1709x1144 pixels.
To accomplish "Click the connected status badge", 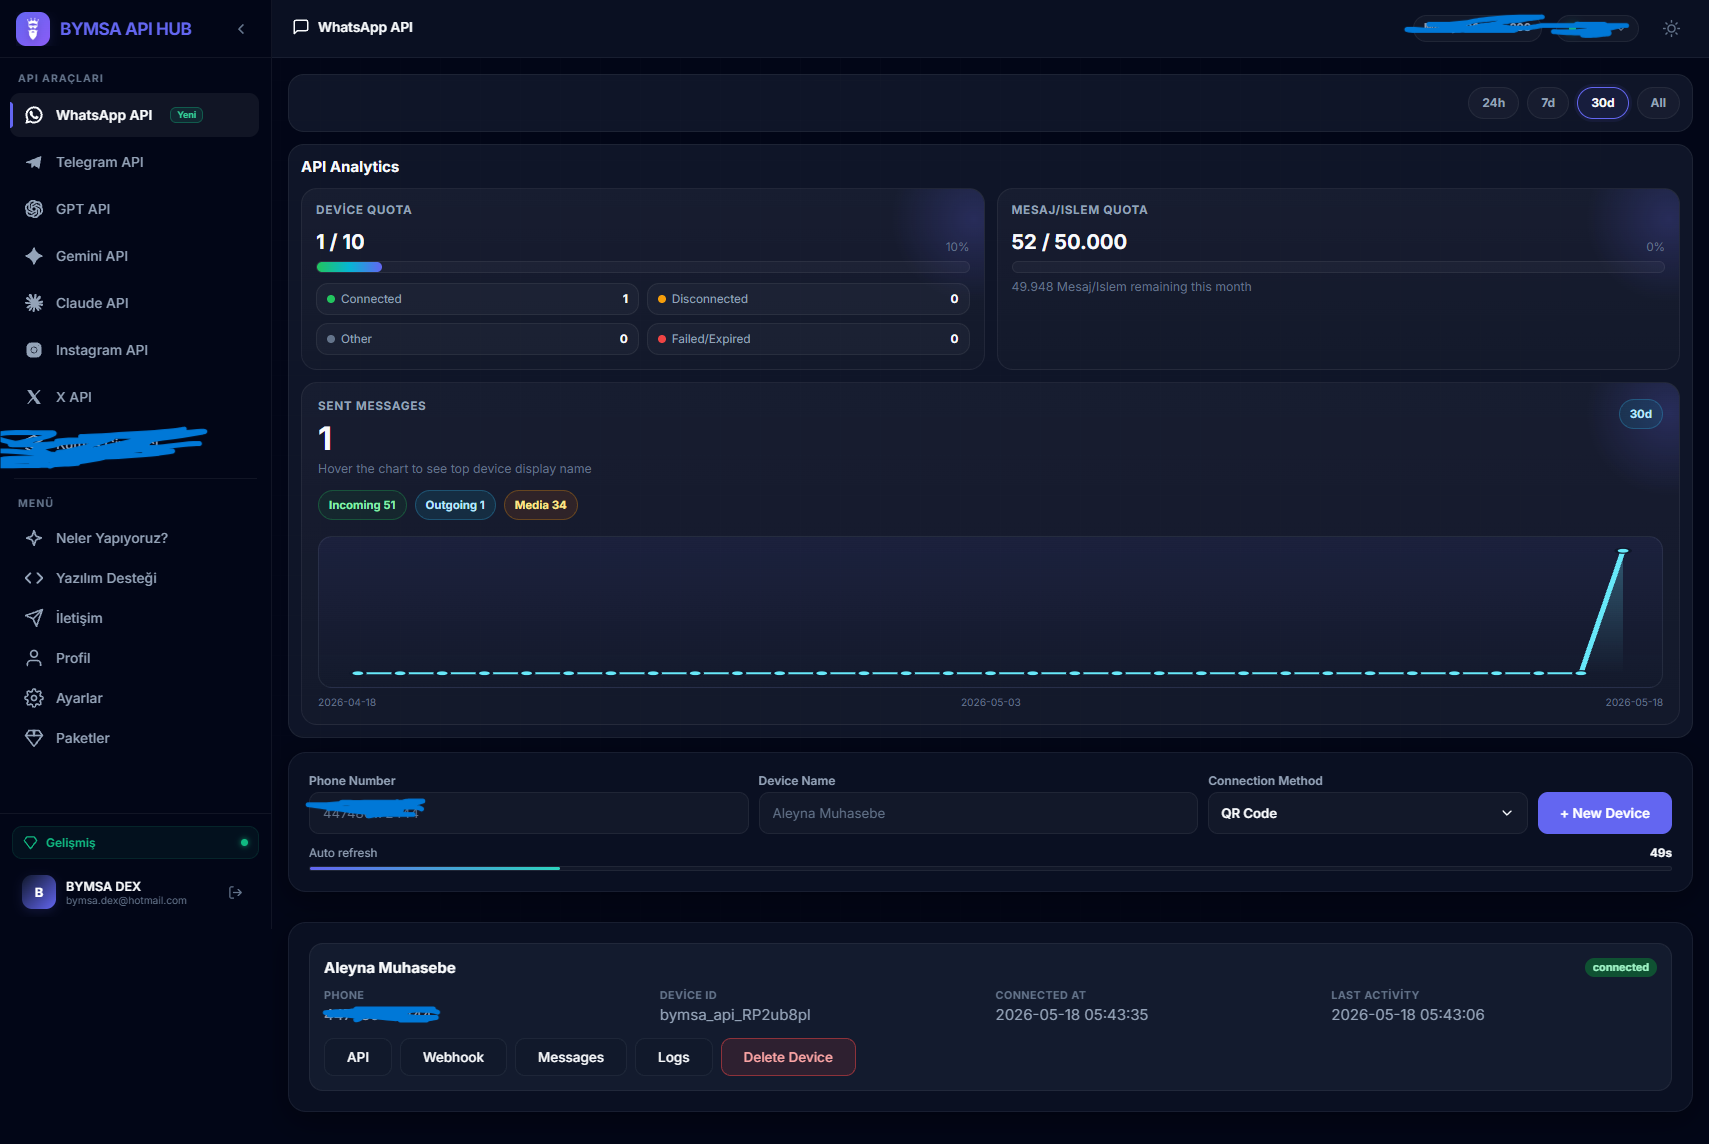I will (1621, 967).
